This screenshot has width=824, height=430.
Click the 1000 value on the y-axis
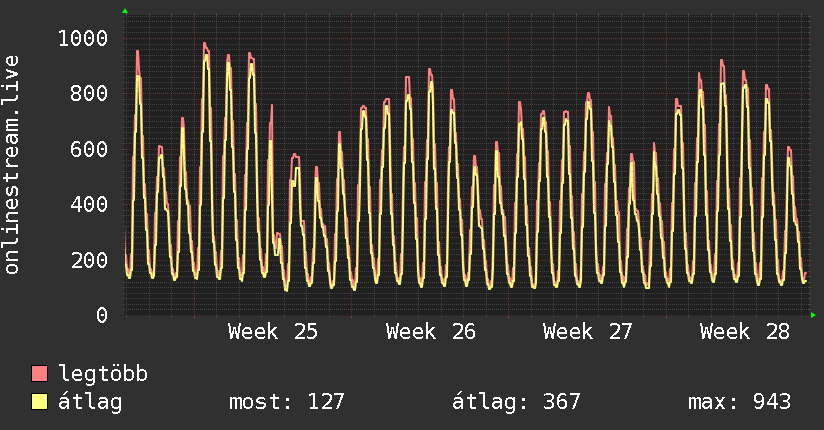(x=83, y=38)
